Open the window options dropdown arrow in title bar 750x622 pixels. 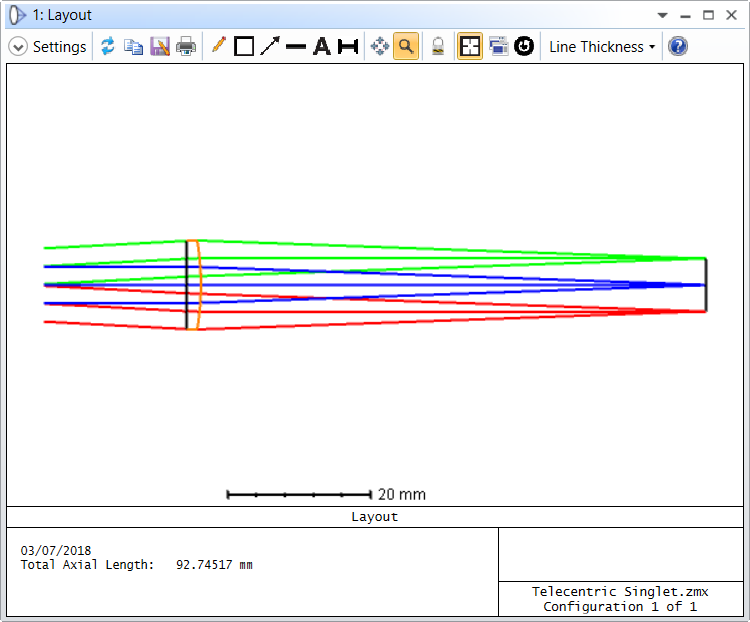[662, 15]
